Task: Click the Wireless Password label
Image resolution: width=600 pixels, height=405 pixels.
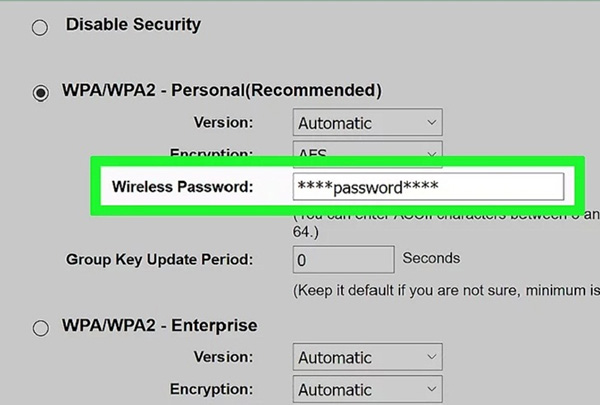Action: [182, 187]
